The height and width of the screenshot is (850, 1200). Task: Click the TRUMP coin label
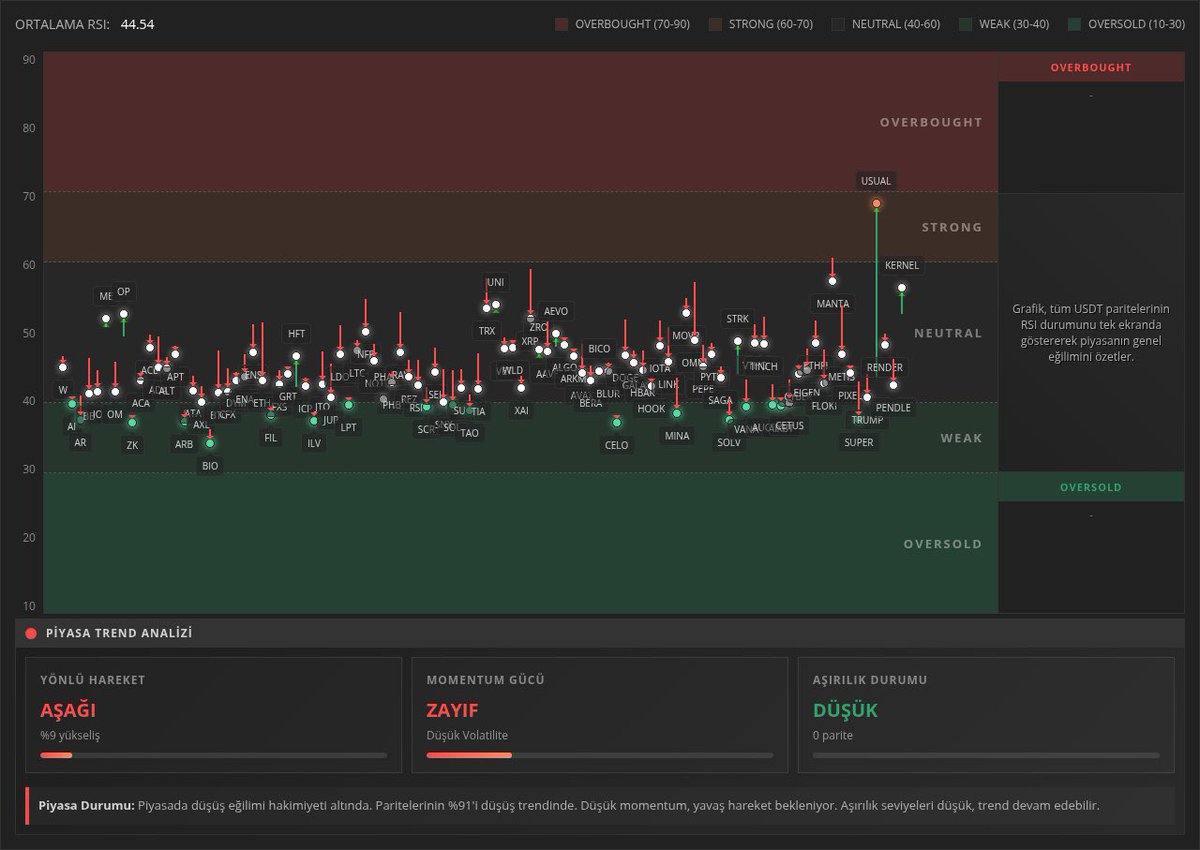click(x=868, y=420)
